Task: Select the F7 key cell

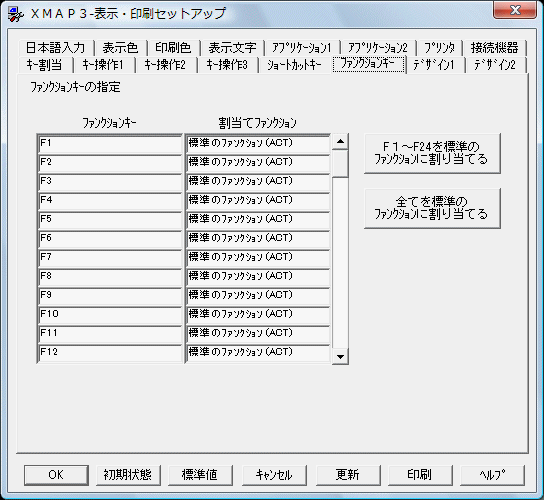Action: click(110, 258)
